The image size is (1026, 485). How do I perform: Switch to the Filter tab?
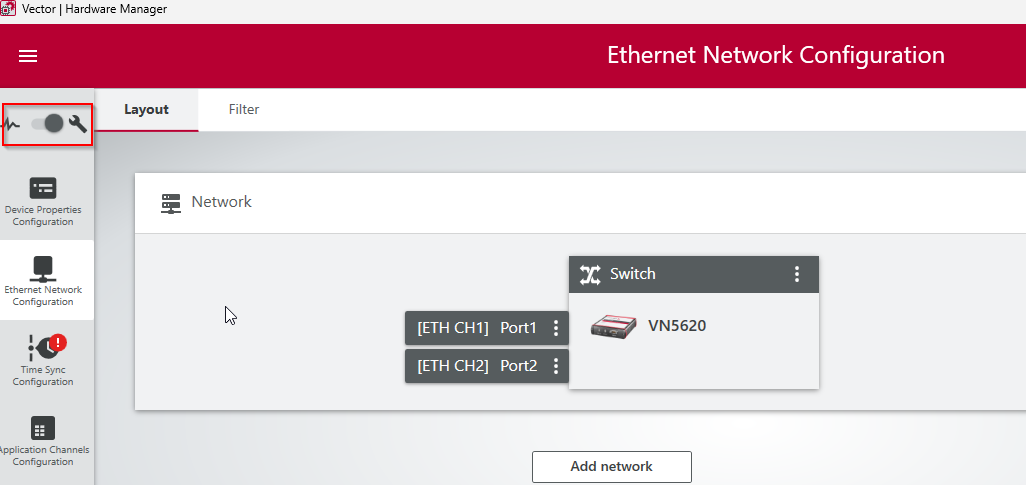(244, 110)
